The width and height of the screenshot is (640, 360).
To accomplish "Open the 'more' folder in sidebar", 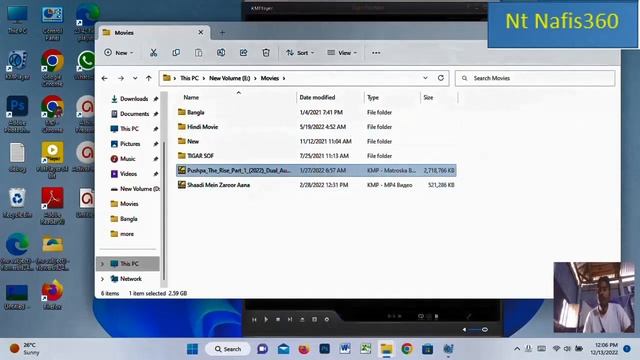I will (x=127, y=234).
